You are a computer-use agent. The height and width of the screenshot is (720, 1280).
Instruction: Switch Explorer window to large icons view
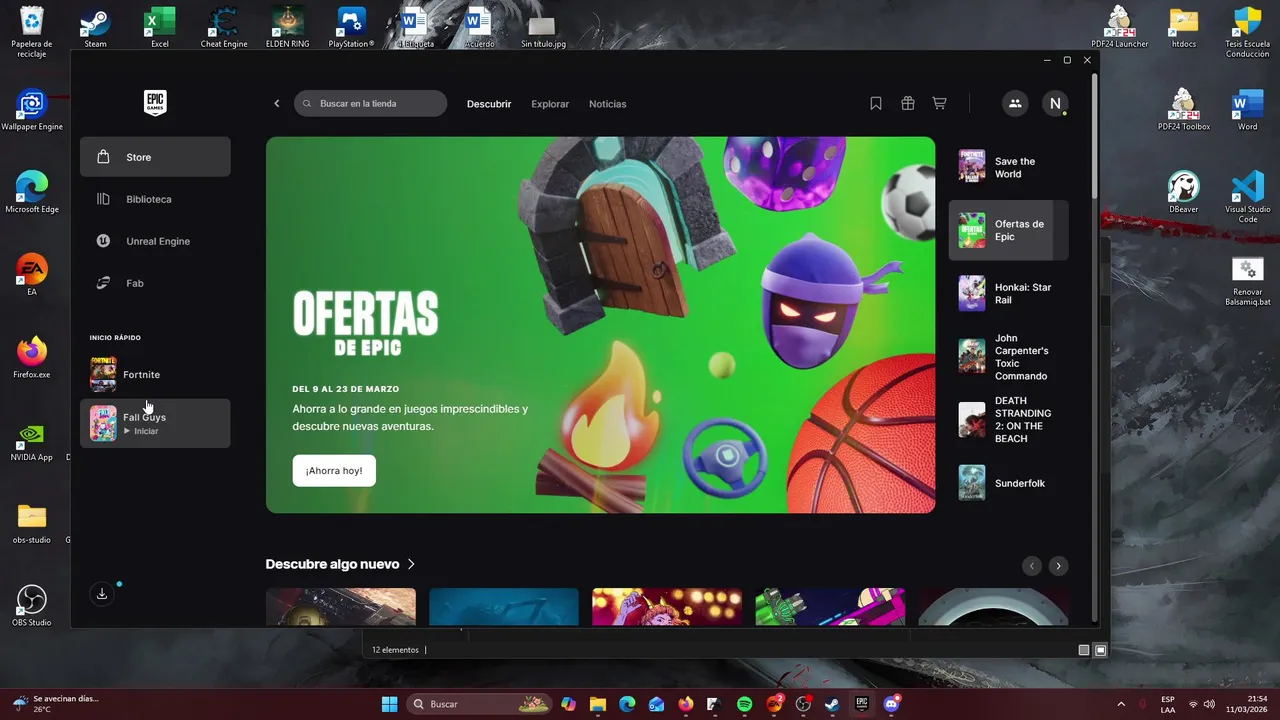(1101, 650)
